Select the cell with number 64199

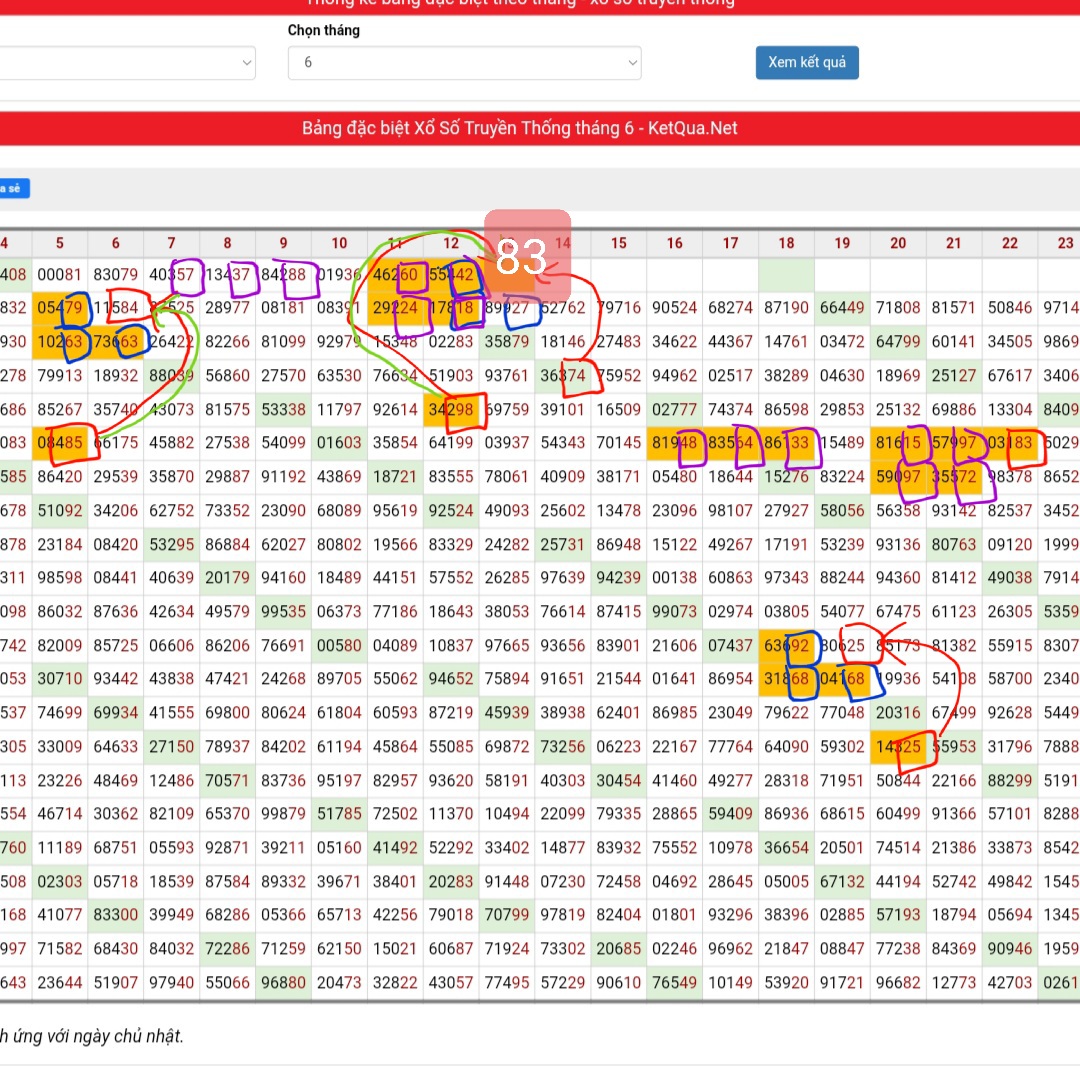tap(450, 443)
